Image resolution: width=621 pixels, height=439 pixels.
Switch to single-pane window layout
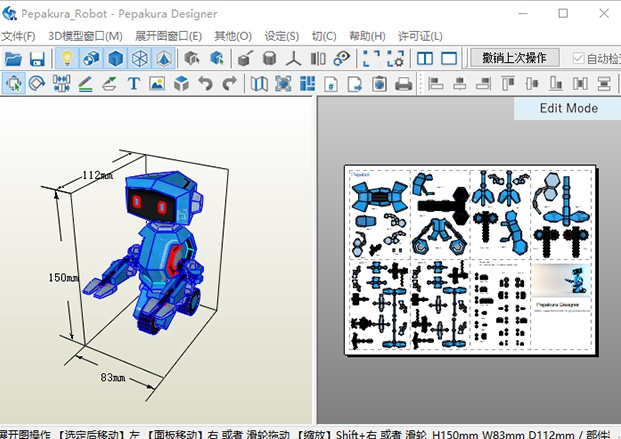point(449,59)
